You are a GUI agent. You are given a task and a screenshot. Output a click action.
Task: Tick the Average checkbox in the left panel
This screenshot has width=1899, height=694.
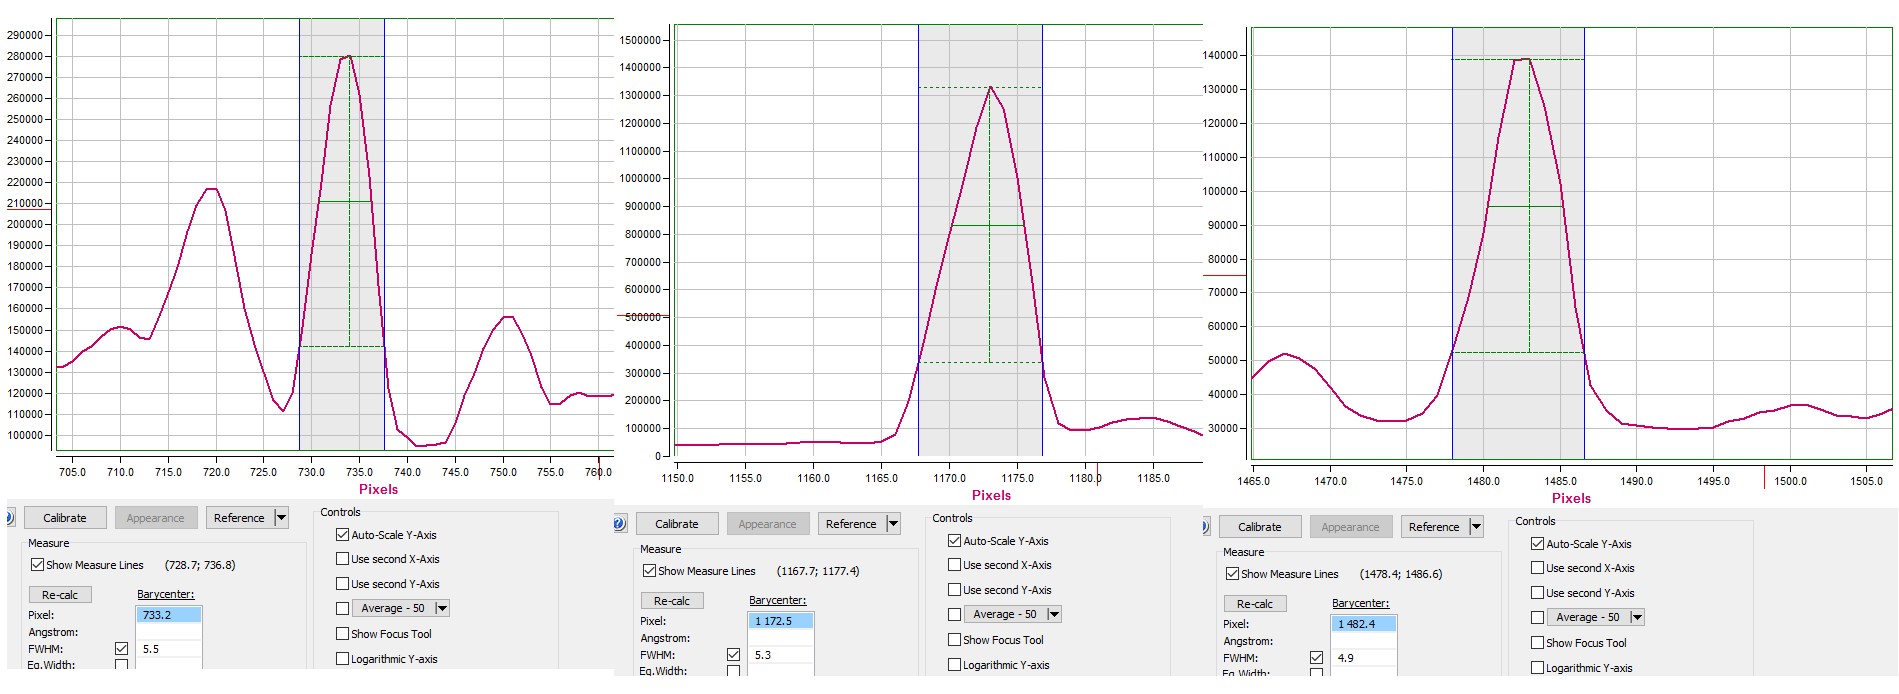[343, 608]
